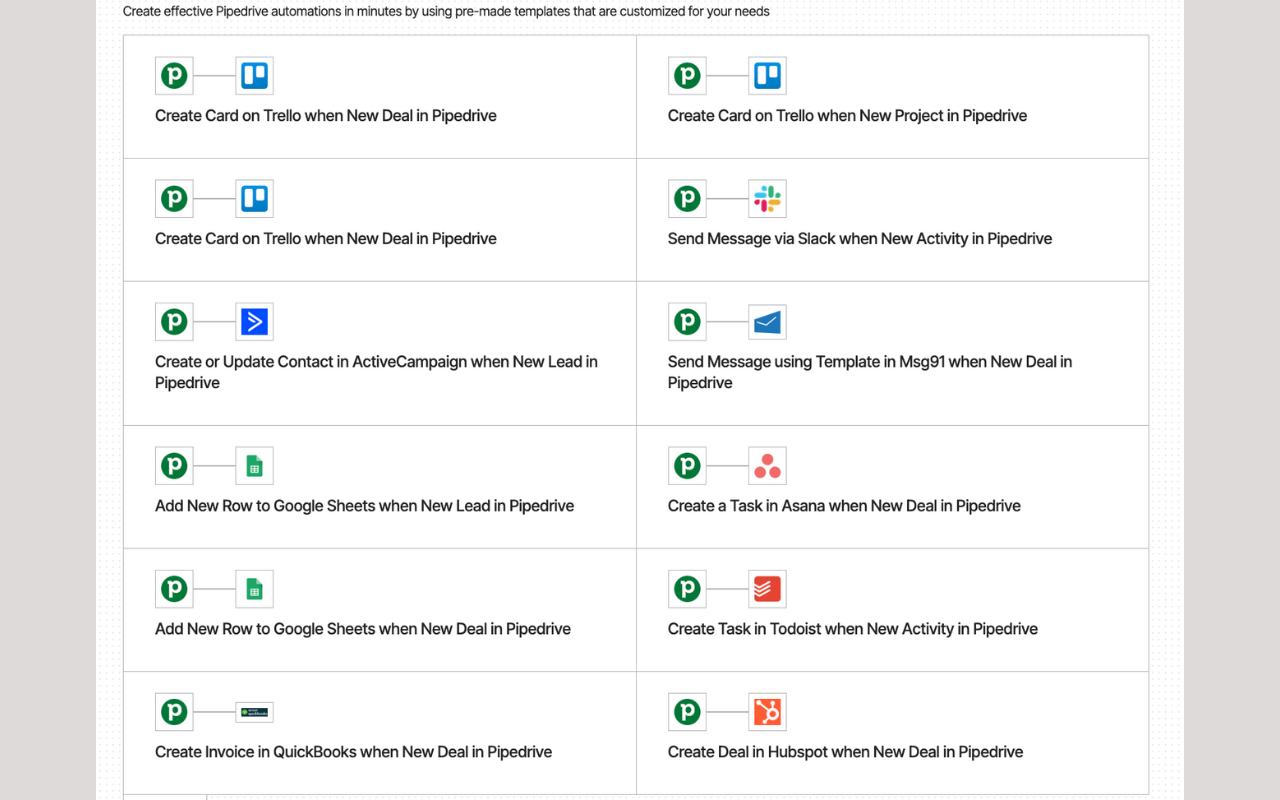1280x800 pixels.
Task: Open Create Invoice in QuickBooks template
Action: coord(380,733)
